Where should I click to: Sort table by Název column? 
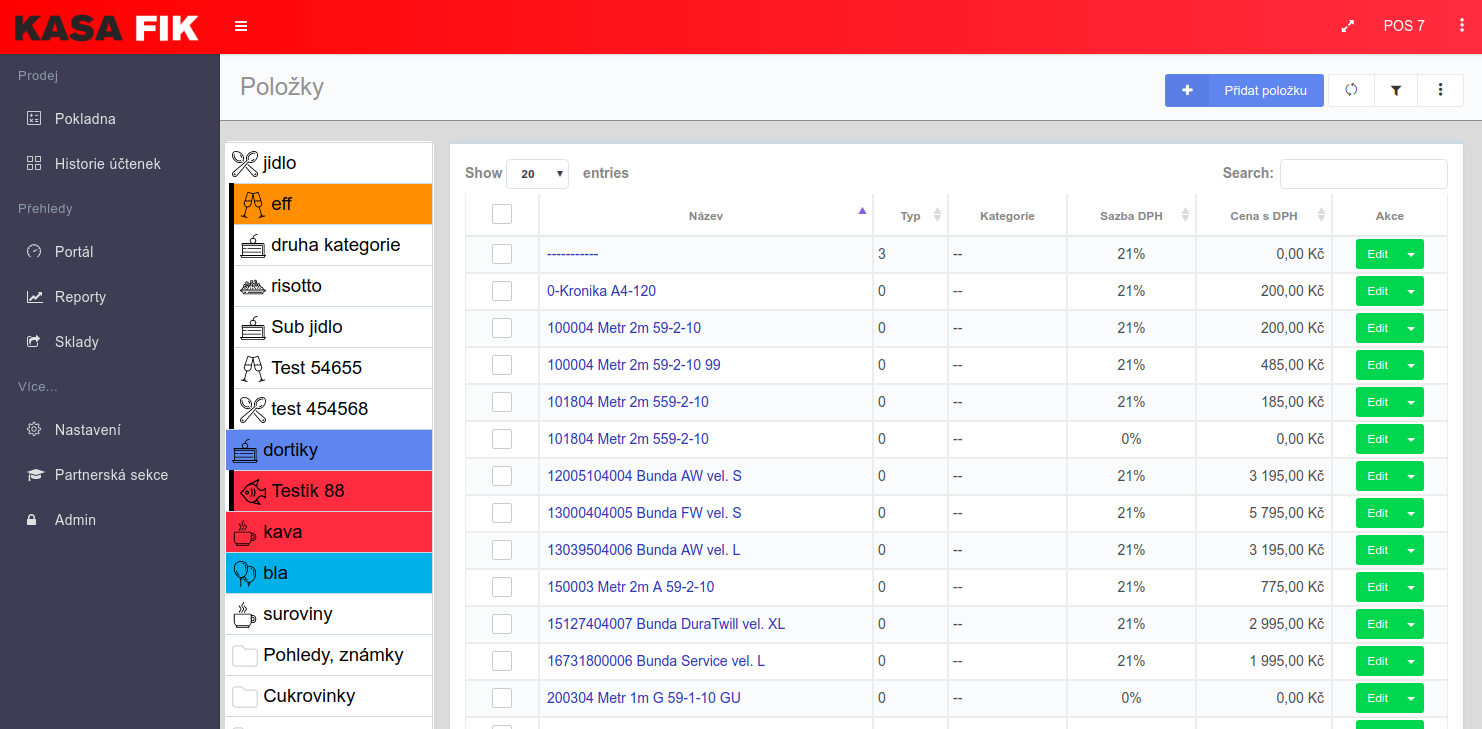click(705, 216)
